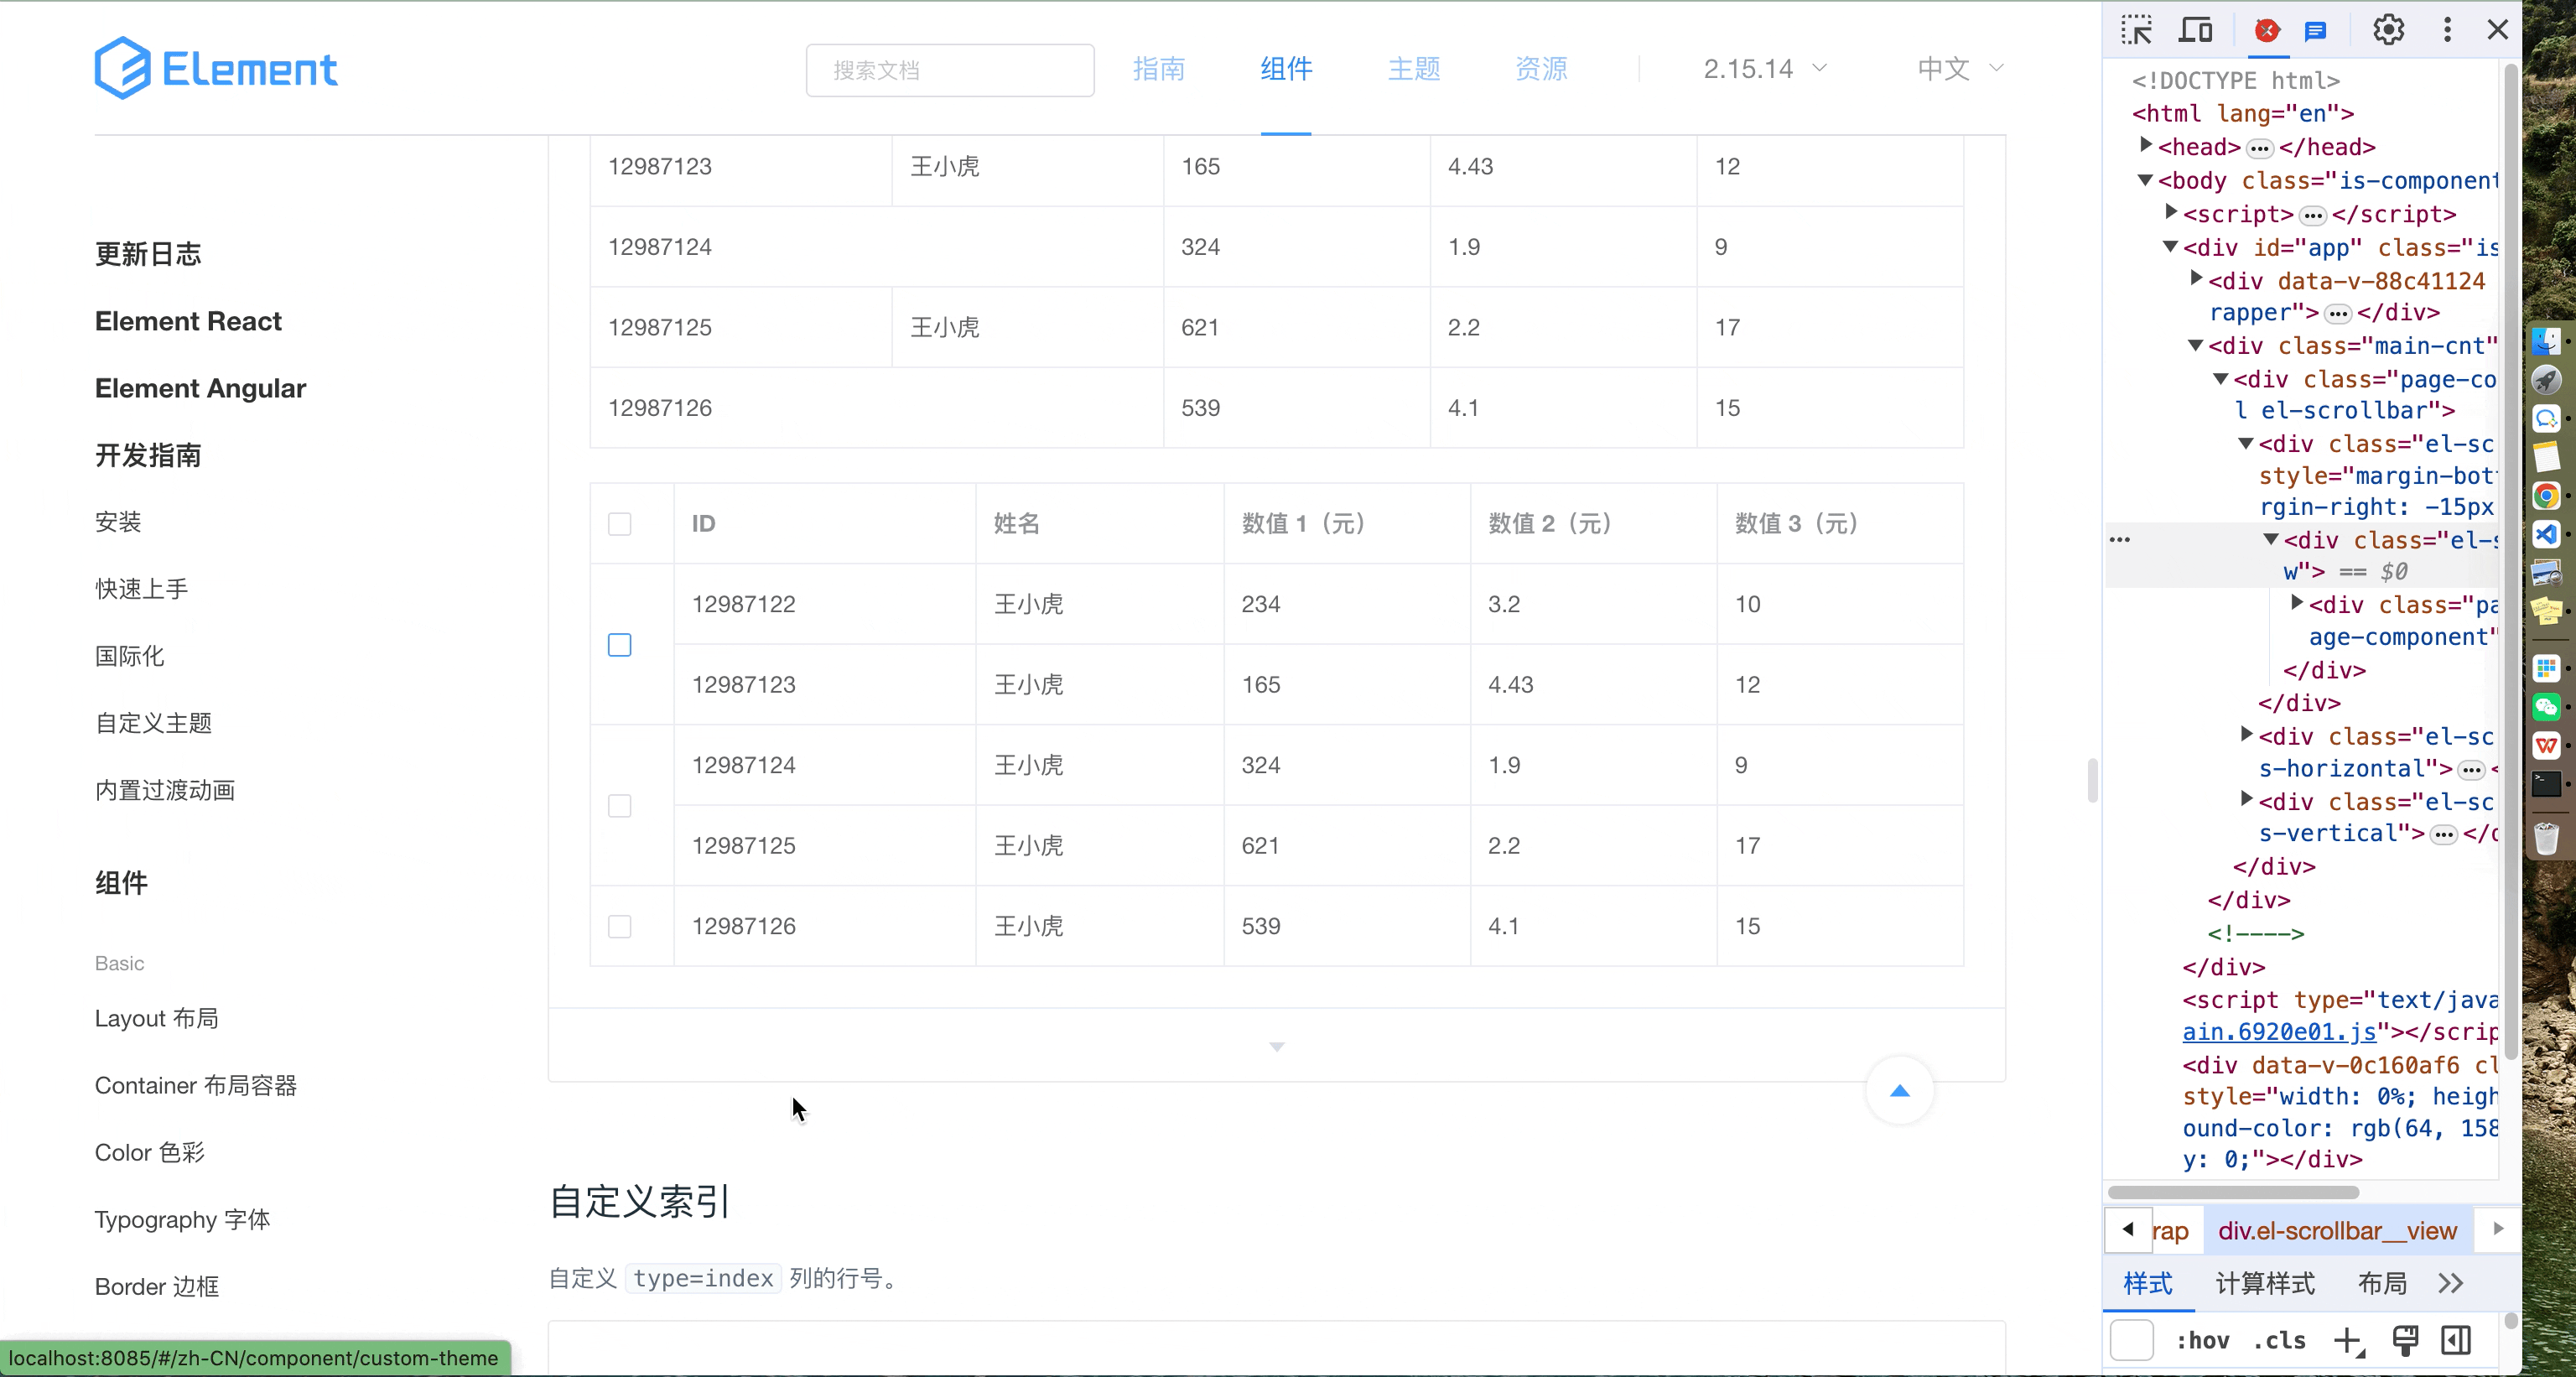Image resolution: width=2576 pixels, height=1377 pixels.
Task: Check the table header select-all checkbox
Action: tap(620, 524)
